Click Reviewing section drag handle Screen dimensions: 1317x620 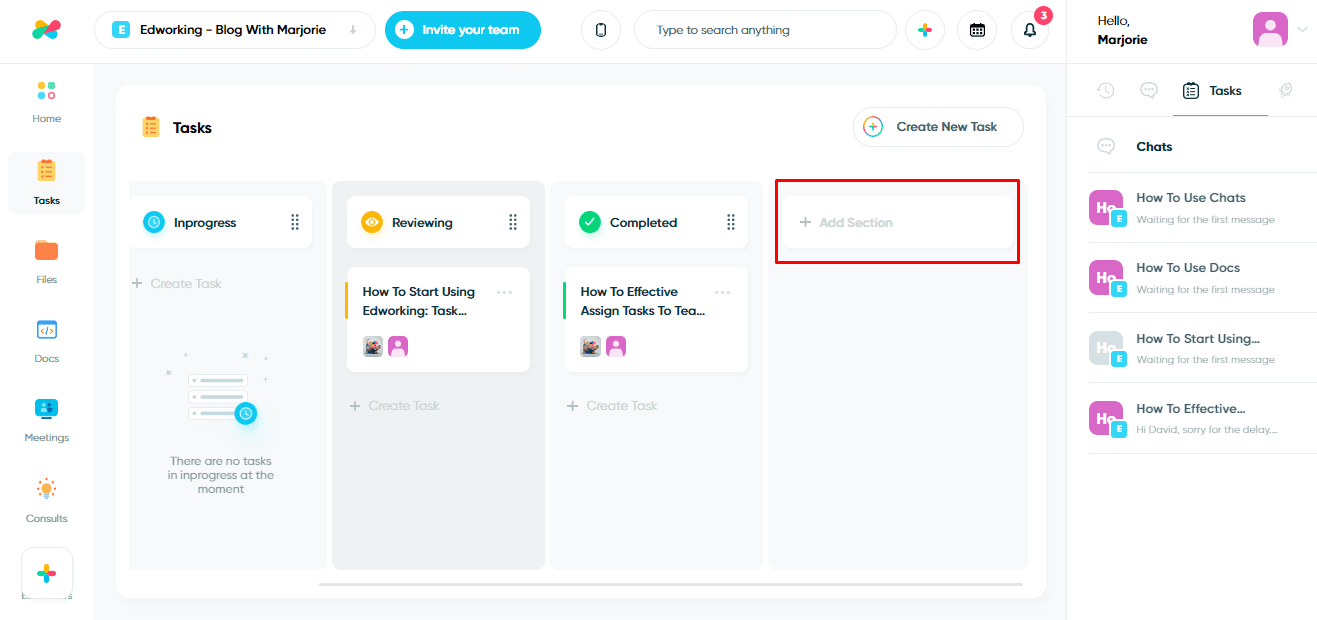pyautogui.click(x=512, y=222)
